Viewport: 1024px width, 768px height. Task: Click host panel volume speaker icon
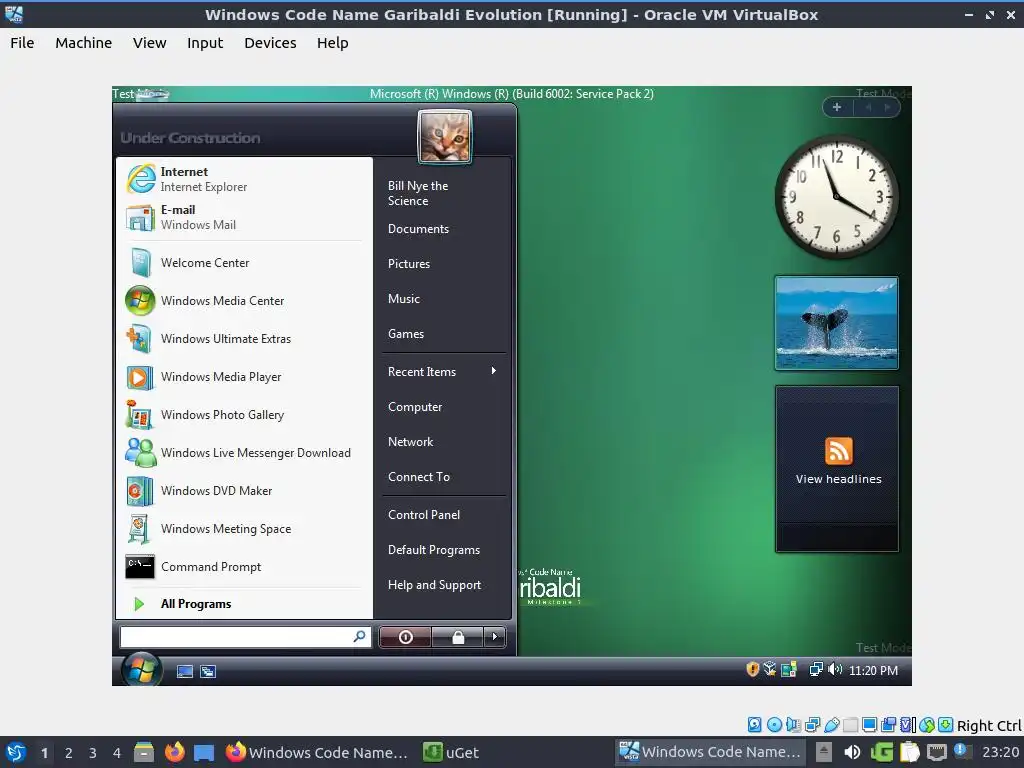point(852,752)
